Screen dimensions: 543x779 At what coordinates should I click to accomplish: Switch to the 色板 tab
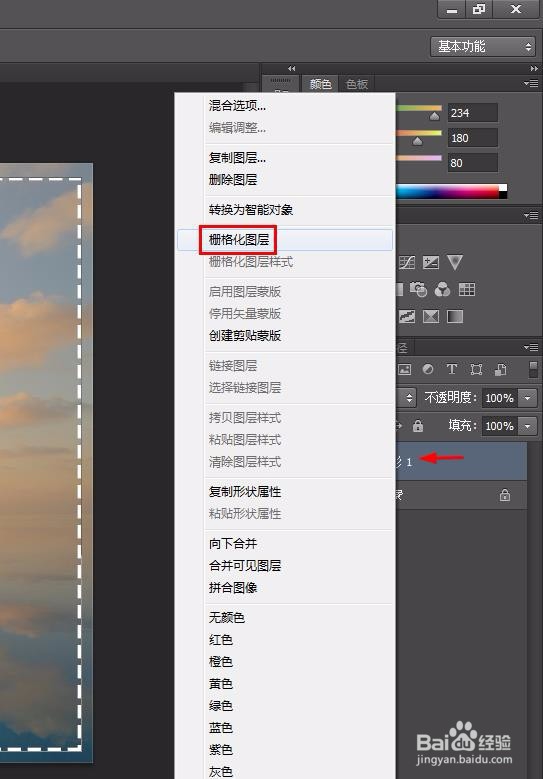(x=357, y=84)
